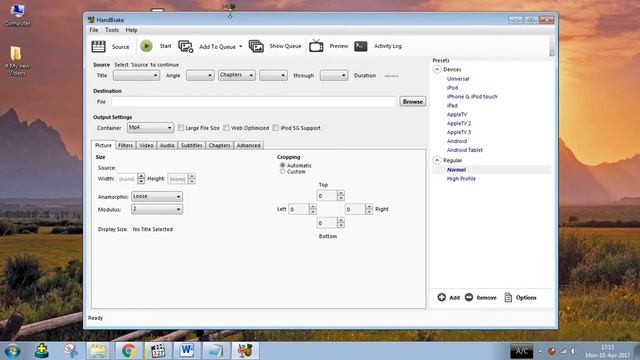
Task: Select the iPhone & iPod touch preset
Action: [x=472, y=97]
